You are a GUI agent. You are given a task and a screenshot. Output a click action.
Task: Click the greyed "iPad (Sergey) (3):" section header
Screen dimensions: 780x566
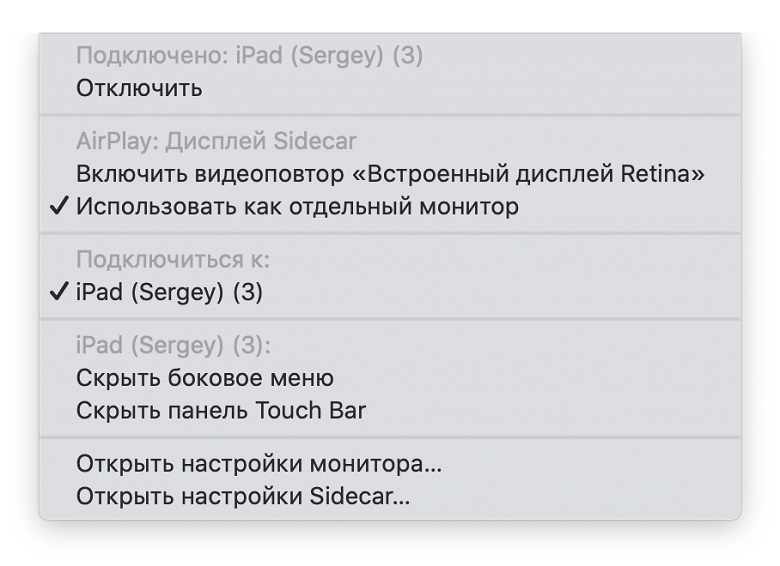pos(173,346)
